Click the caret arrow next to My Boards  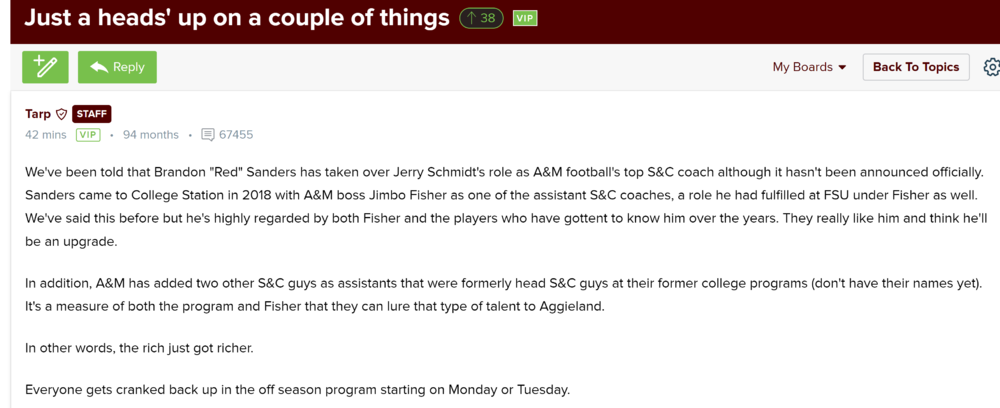842,68
